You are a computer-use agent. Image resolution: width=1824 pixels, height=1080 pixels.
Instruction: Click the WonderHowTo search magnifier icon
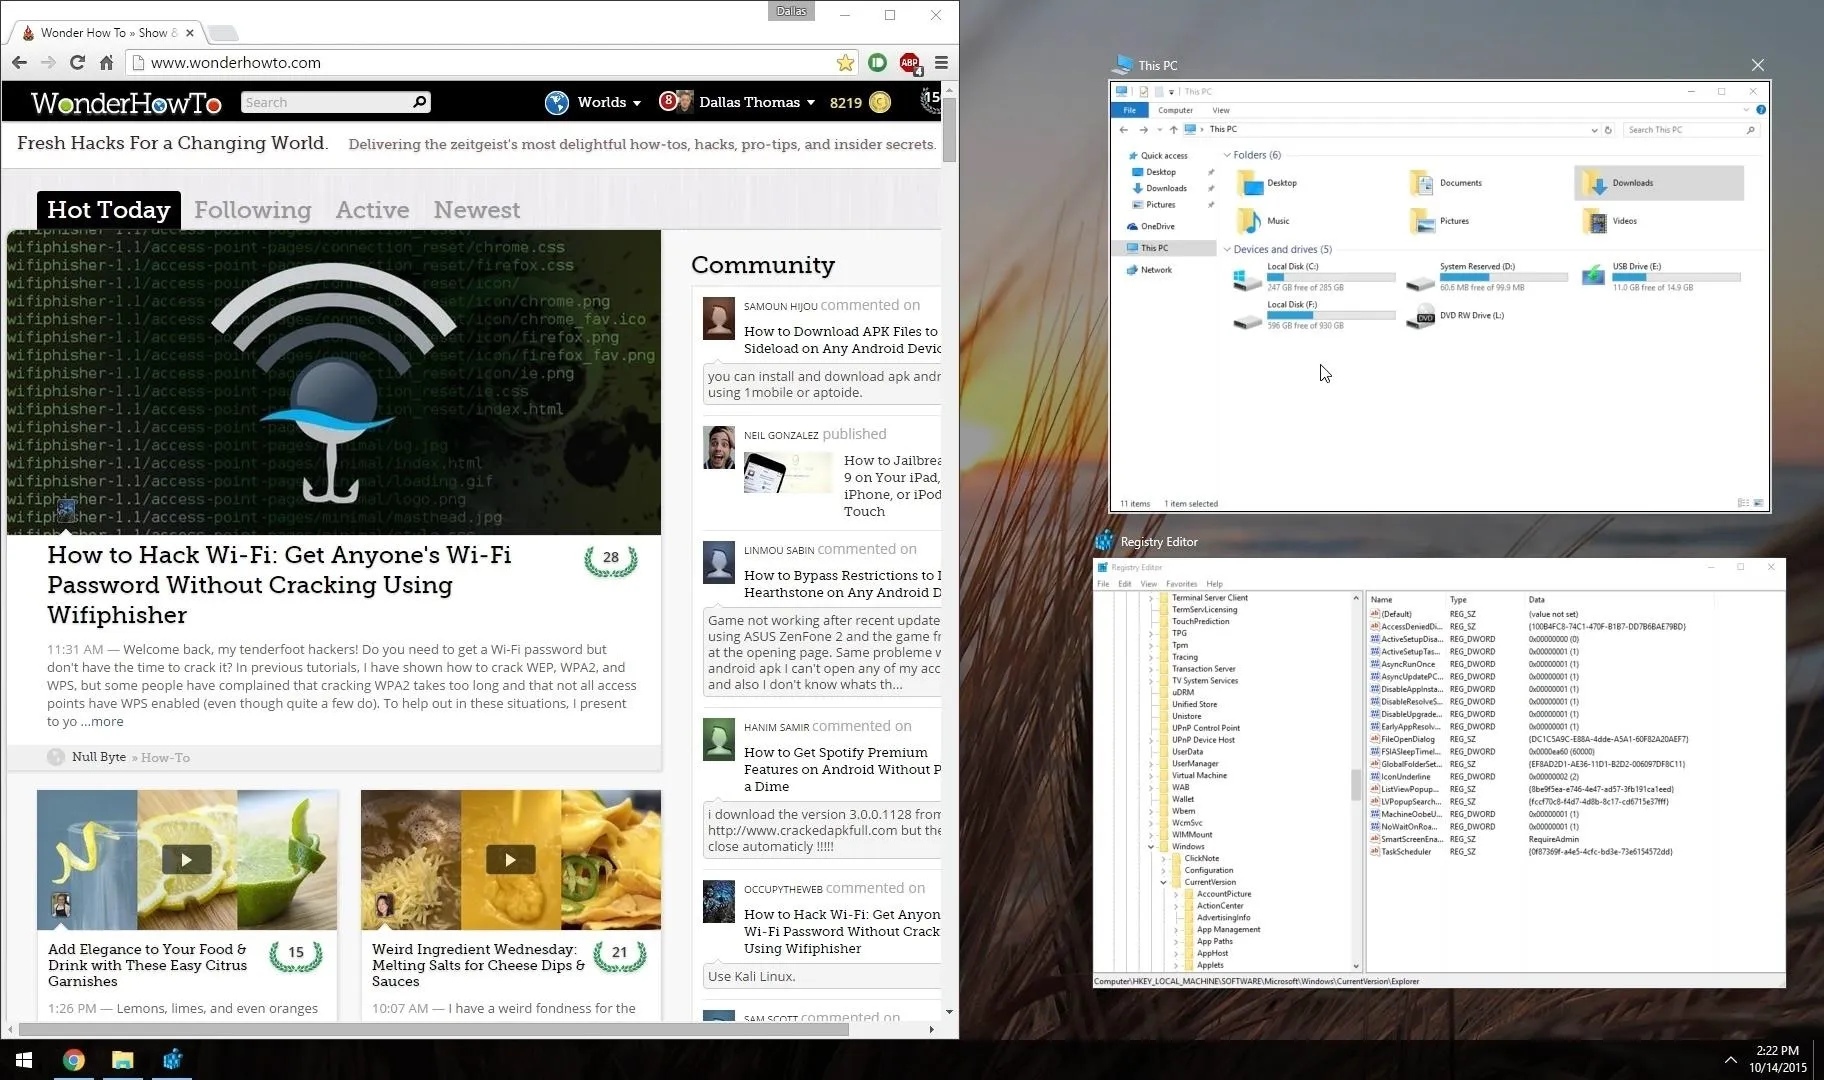420,102
